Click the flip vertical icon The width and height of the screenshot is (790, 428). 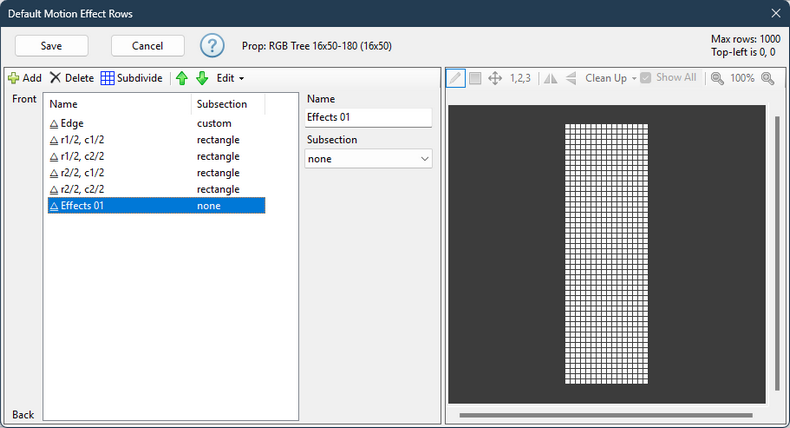click(571, 78)
